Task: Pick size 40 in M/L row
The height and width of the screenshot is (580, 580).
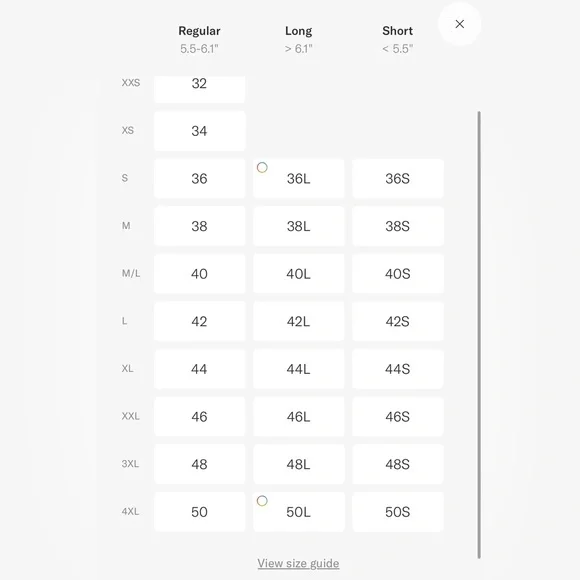Action: coord(199,274)
